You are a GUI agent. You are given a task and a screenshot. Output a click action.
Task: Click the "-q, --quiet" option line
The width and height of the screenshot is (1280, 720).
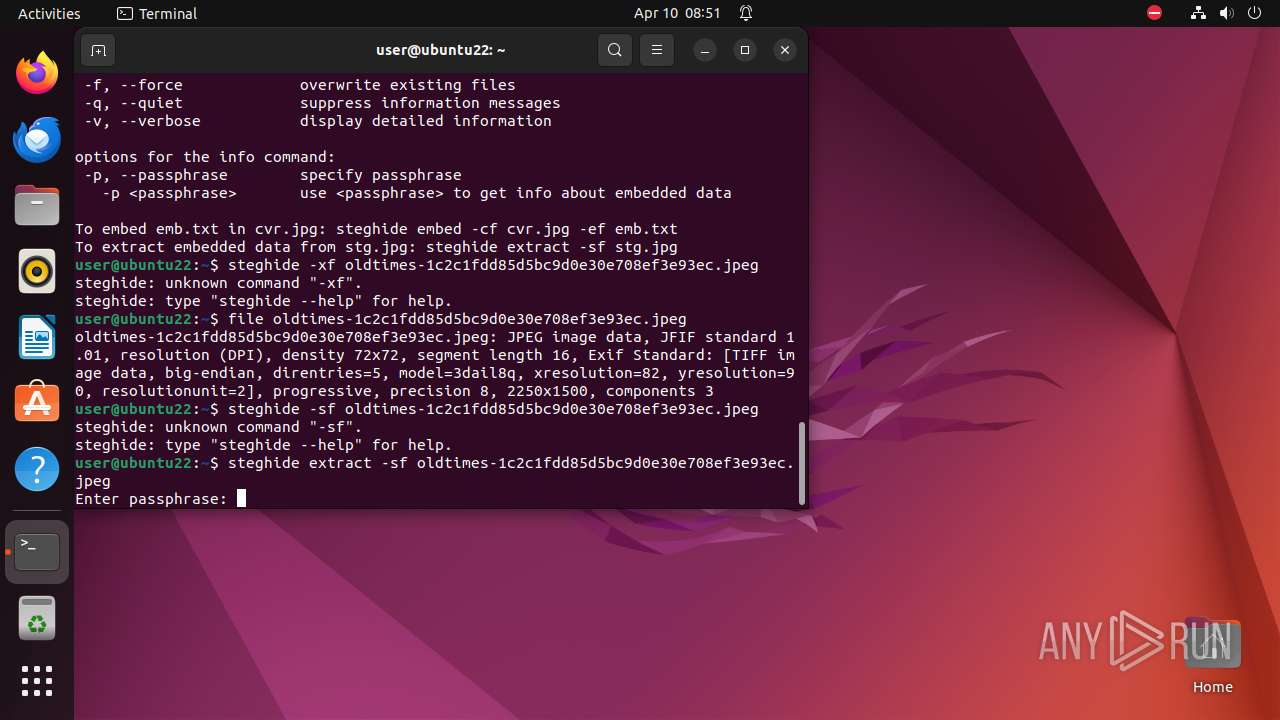[x=322, y=103]
